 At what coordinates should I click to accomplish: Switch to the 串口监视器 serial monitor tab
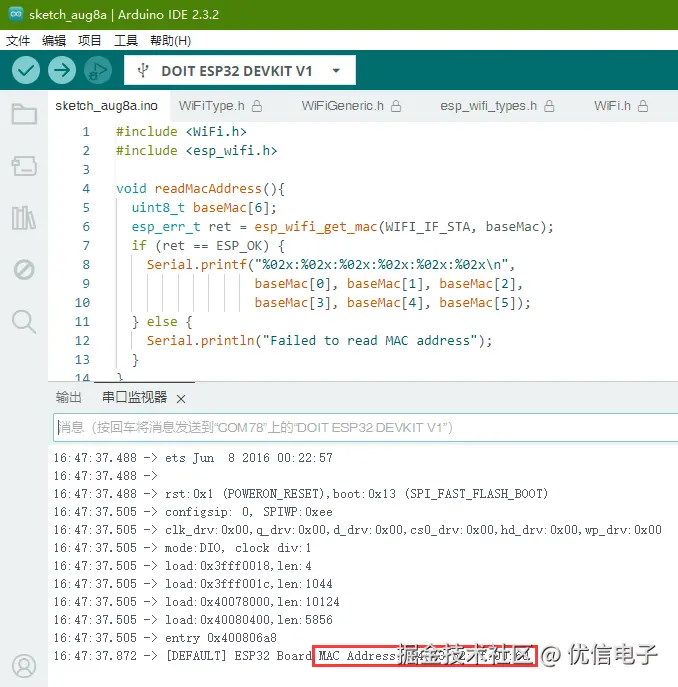(x=135, y=397)
